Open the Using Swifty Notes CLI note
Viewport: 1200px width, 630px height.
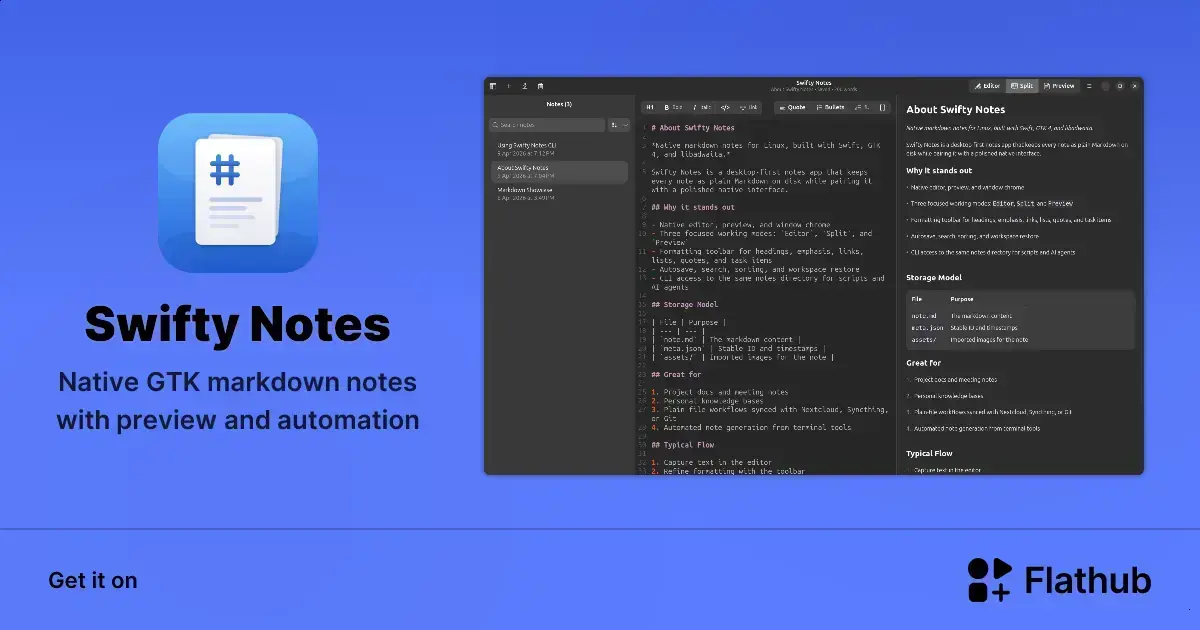pyautogui.click(x=558, y=149)
